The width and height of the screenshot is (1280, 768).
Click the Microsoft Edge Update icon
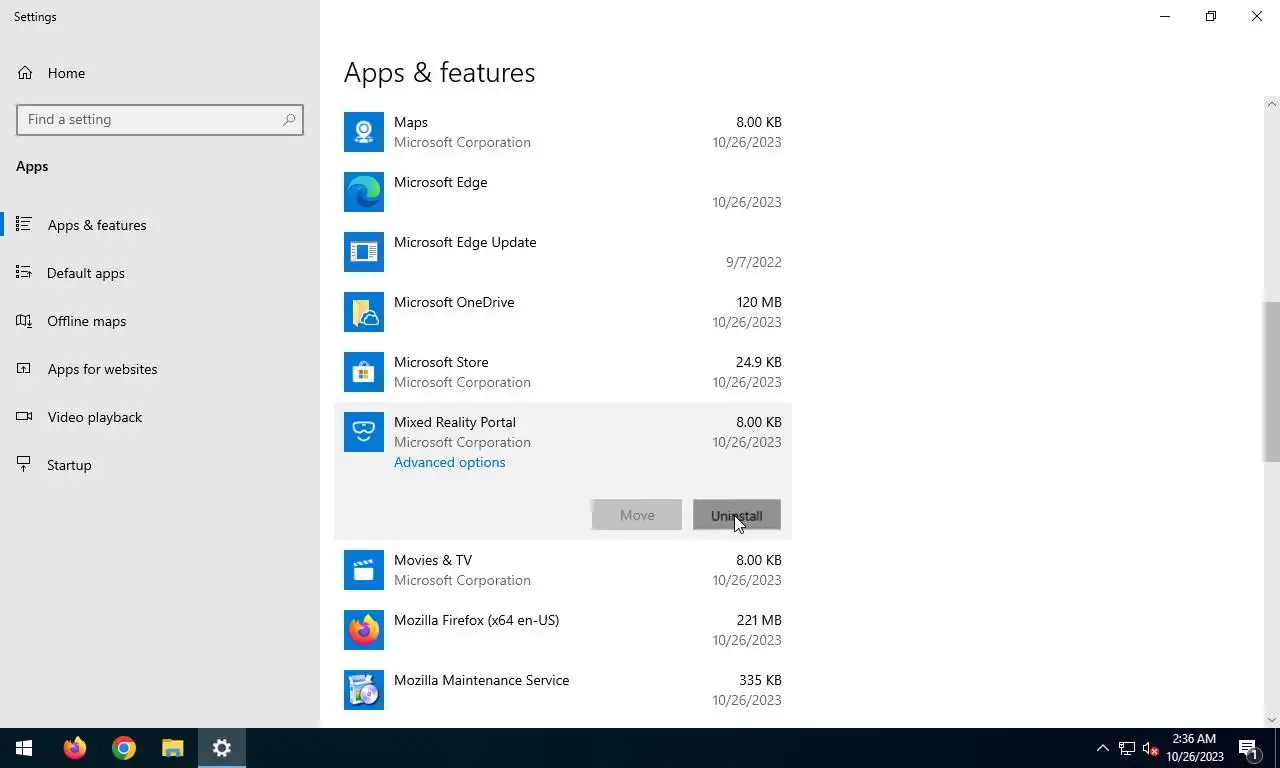coord(364,252)
